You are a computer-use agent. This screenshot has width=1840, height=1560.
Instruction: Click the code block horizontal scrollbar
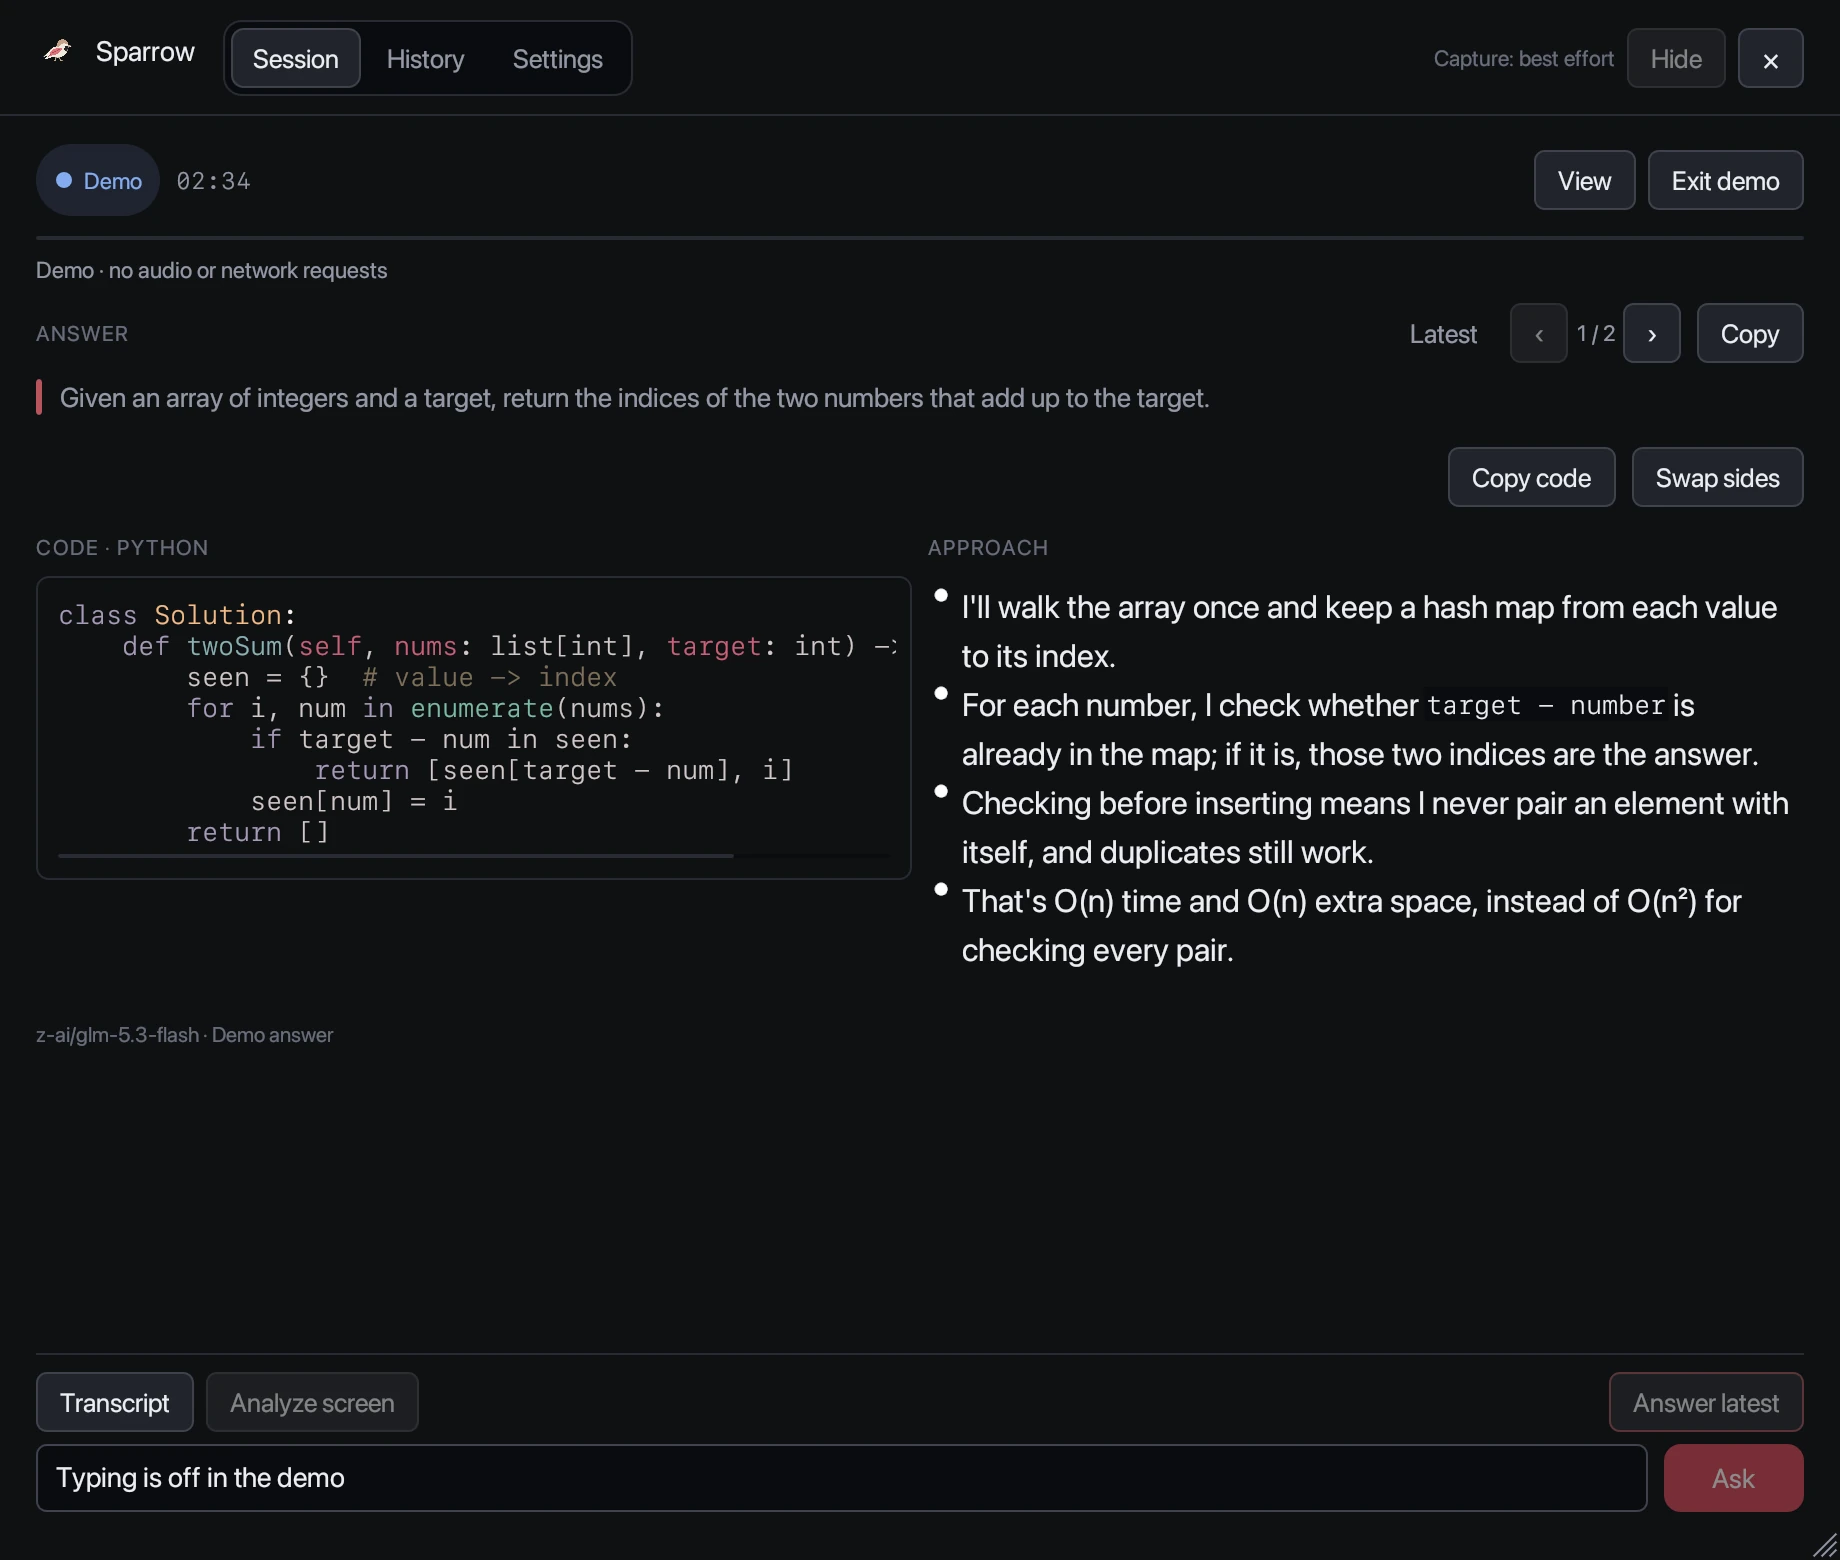pyautogui.click(x=395, y=856)
